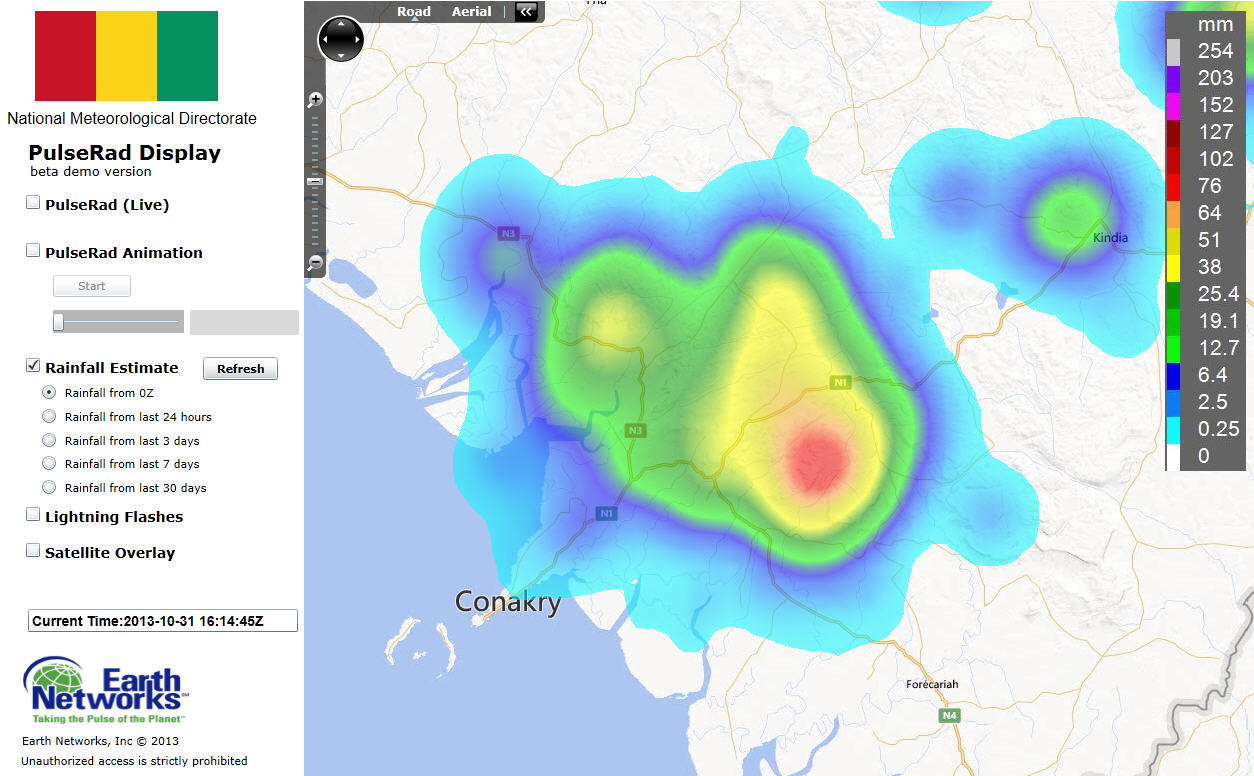The height and width of the screenshot is (776, 1254).
Task: Click the 38 mm yellow legend swatch
Action: pos(1174,267)
